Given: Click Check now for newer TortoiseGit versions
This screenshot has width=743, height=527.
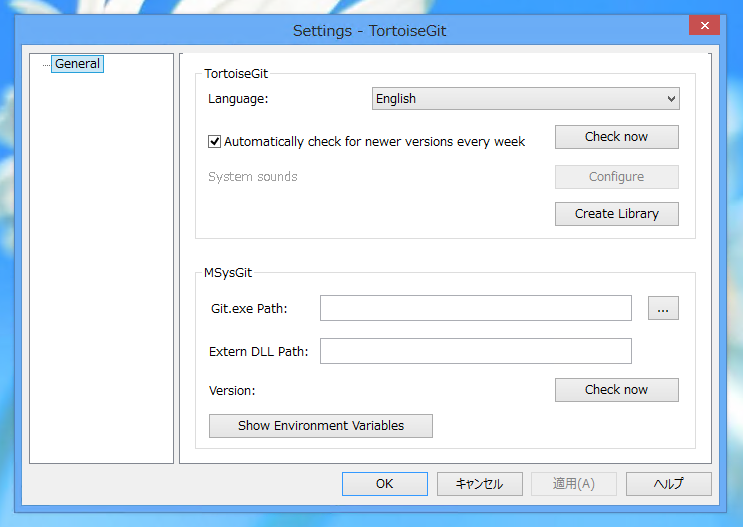Looking at the screenshot, I should click(616, 137).
